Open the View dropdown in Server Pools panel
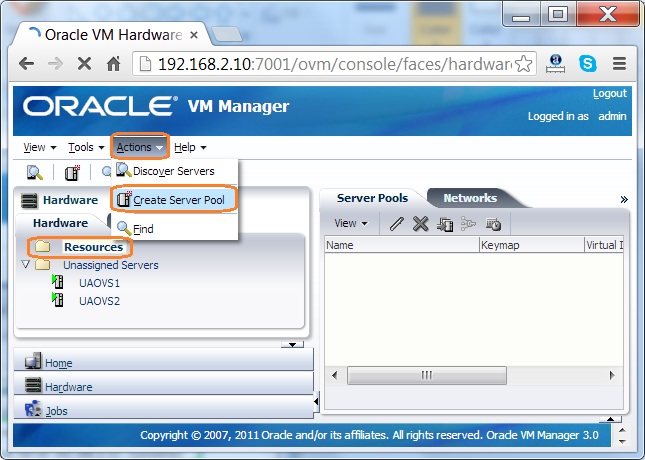 click(x=351, y=223)
